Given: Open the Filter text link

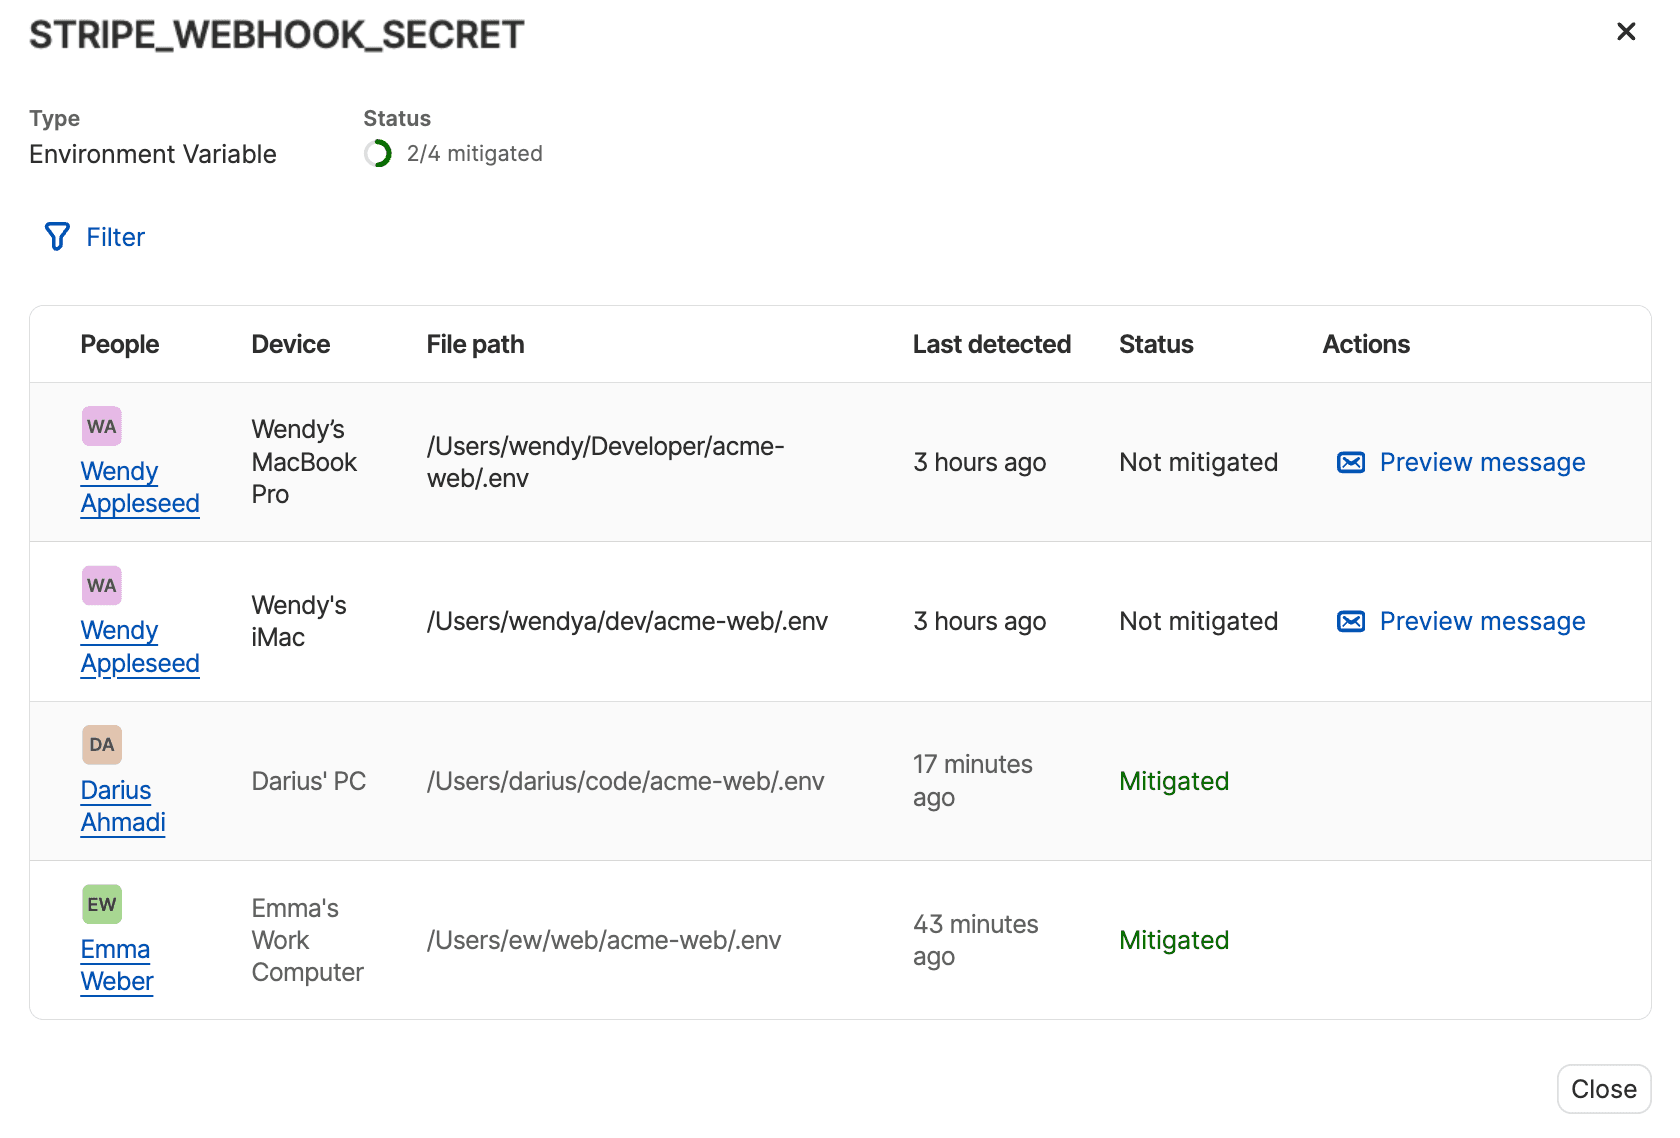Looking at the screenshot, I should pos(116,237).
